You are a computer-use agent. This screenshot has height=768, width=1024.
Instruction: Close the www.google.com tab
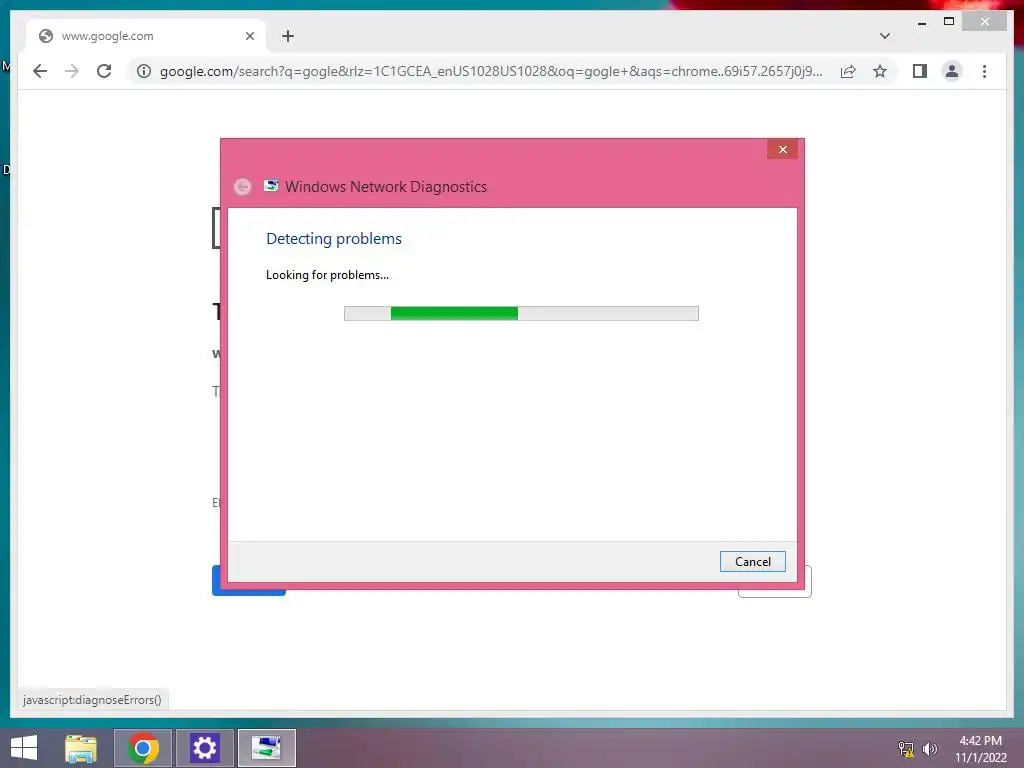[249, 36]
